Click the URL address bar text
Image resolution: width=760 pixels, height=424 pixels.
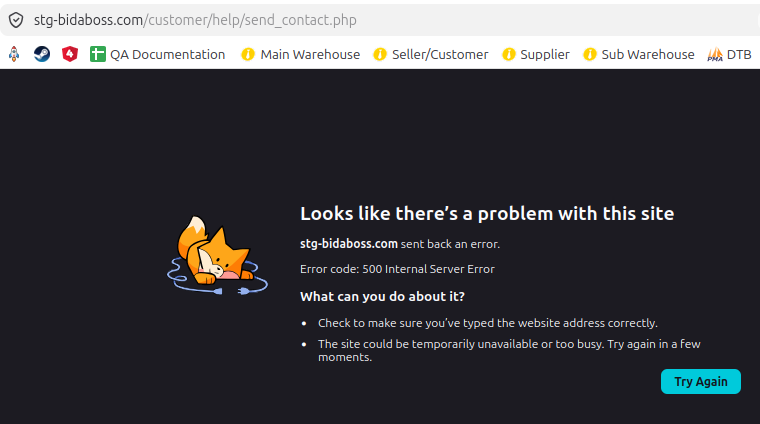click(195, 20)
